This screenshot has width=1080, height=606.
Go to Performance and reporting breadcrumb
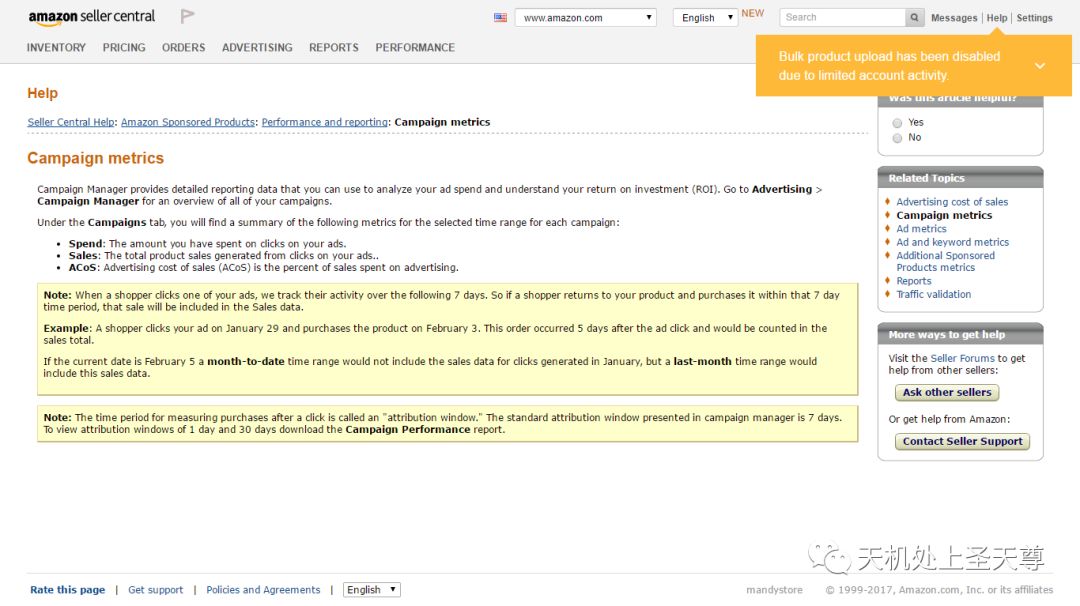click(x=324, y=122)
